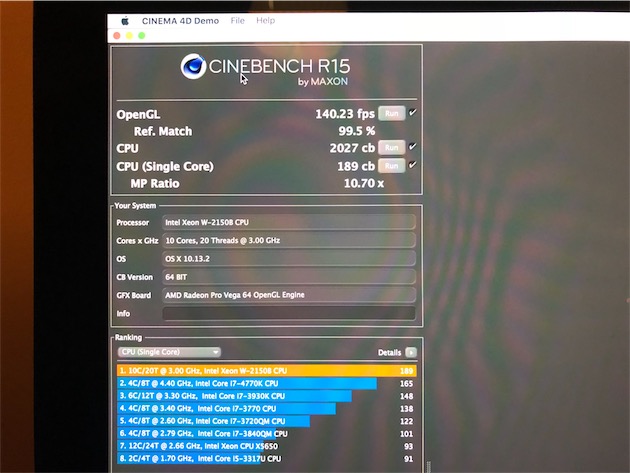The height and width of the screenshot is (473, 630).
Task: Click the Cinebench R15 logo icon
Action: point(193,66)
